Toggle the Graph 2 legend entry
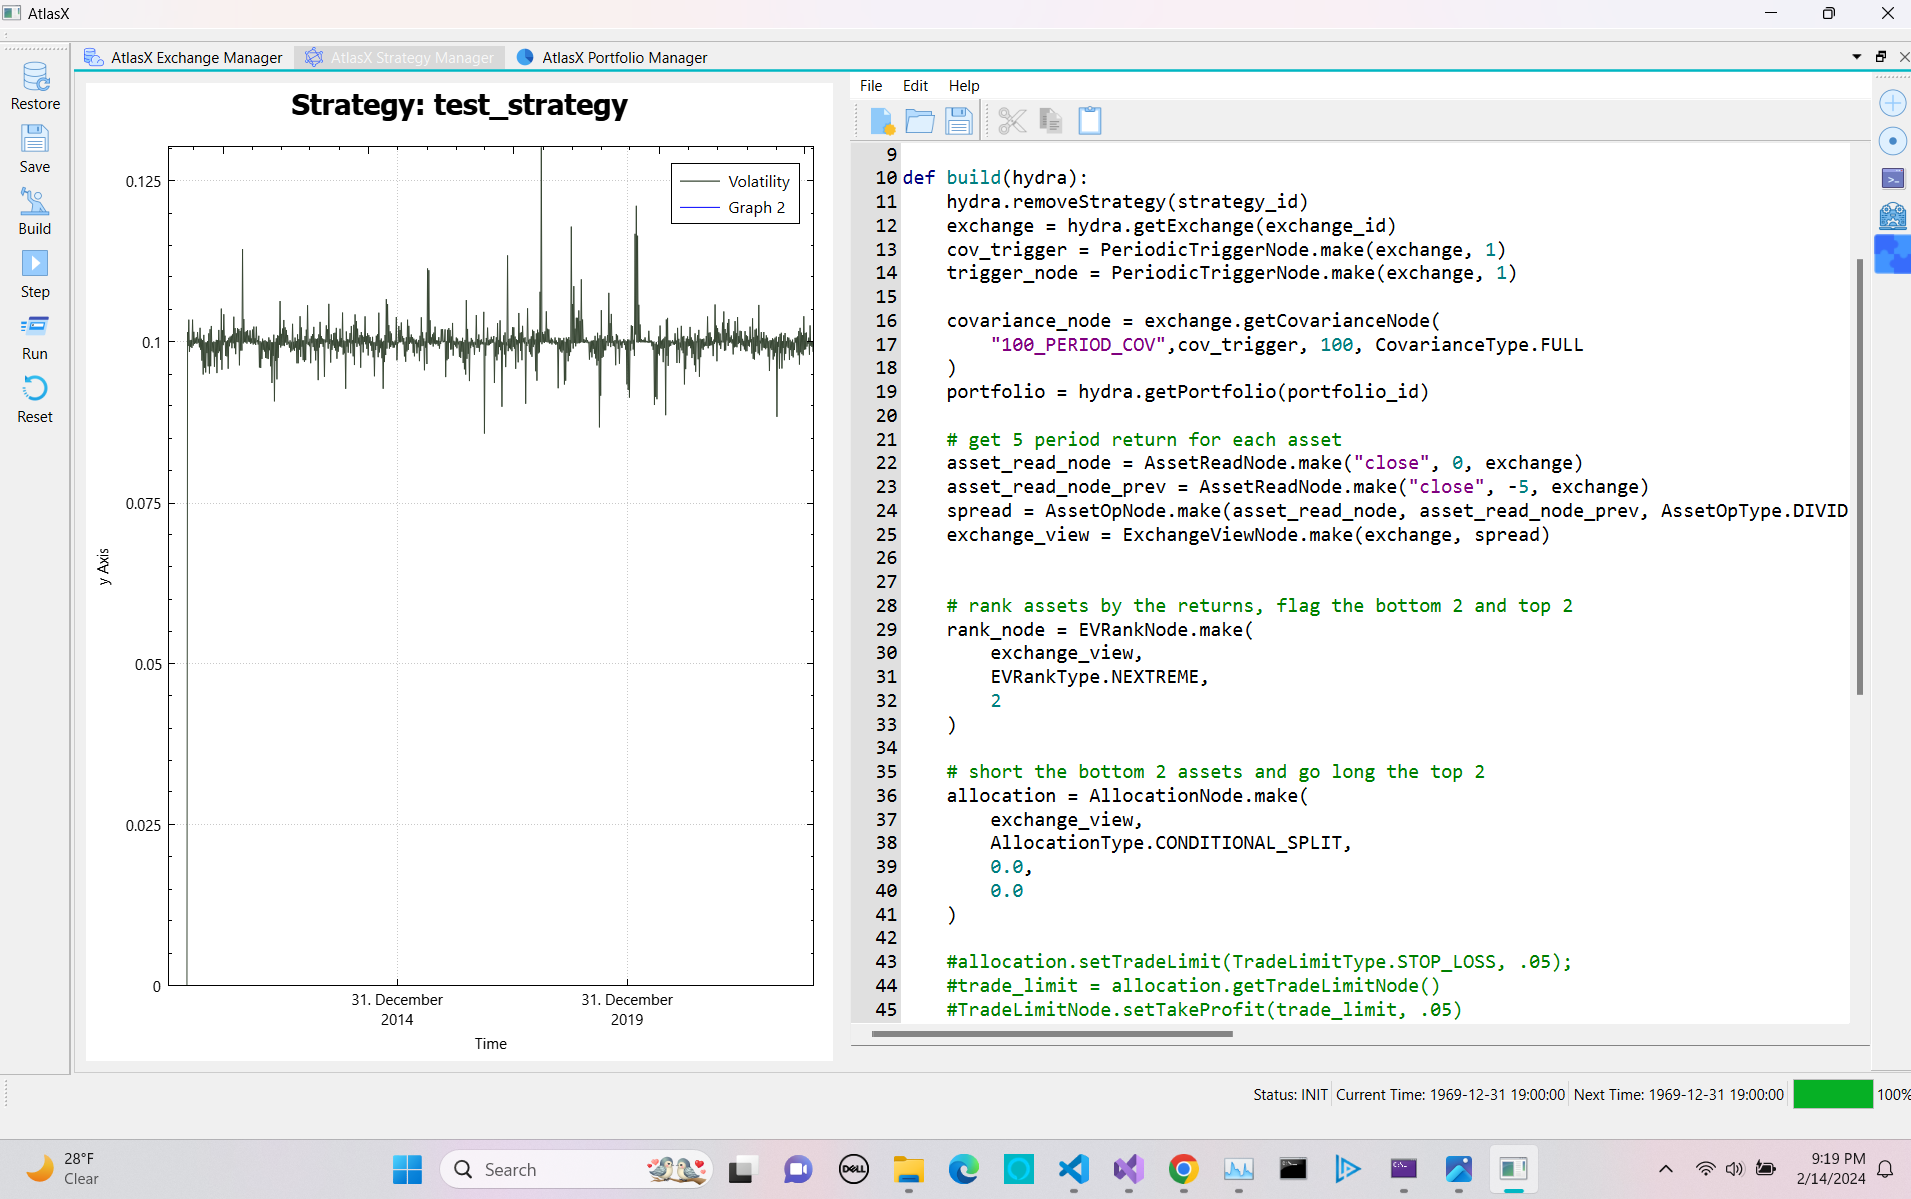This screenshot has width=1911, height=1199. pos(755,208)
